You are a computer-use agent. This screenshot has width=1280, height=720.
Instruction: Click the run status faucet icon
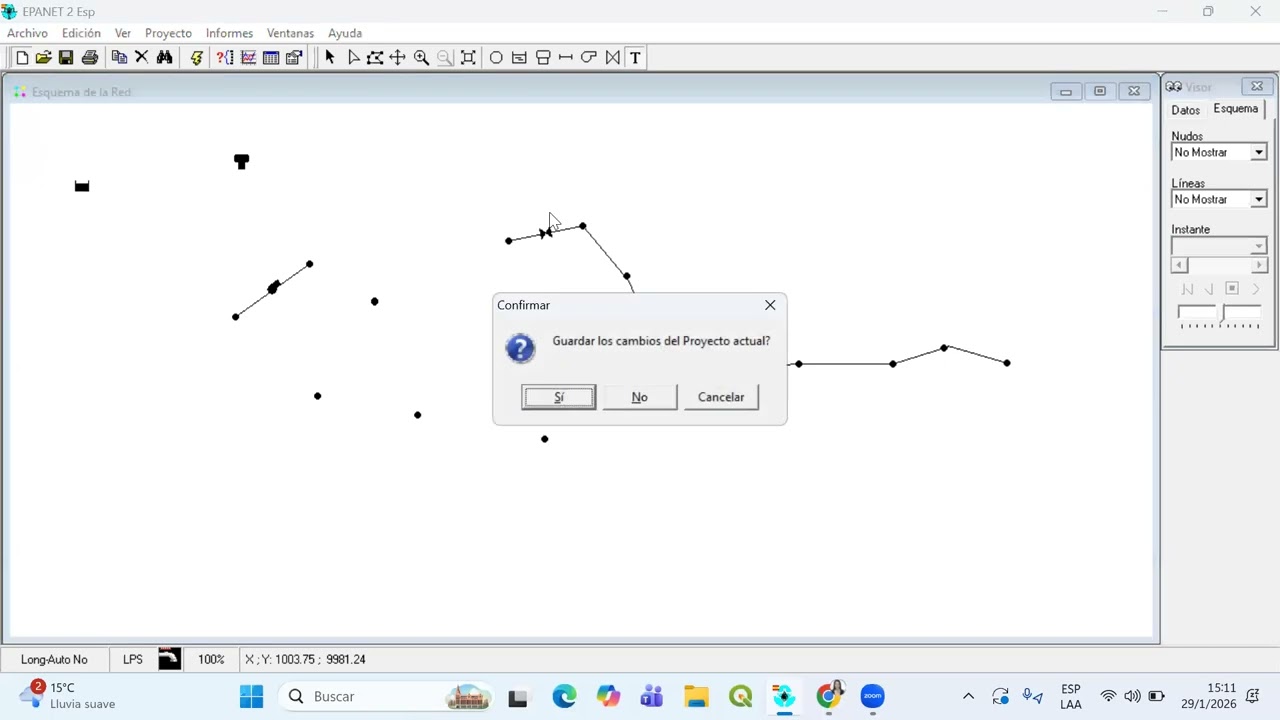(x=169, y=659)
